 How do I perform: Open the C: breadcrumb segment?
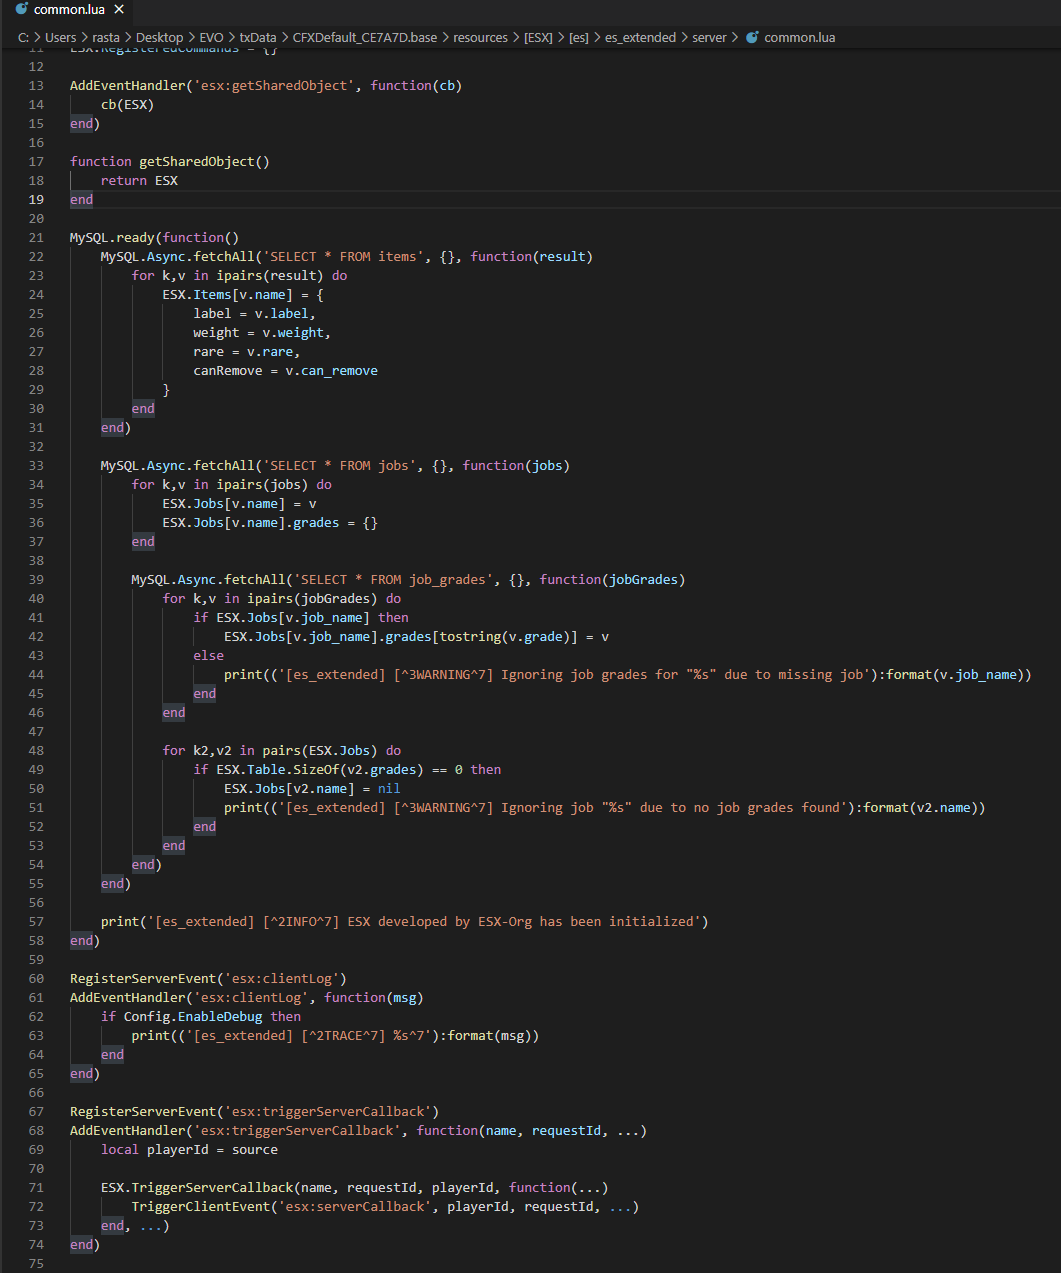(23, 38)
